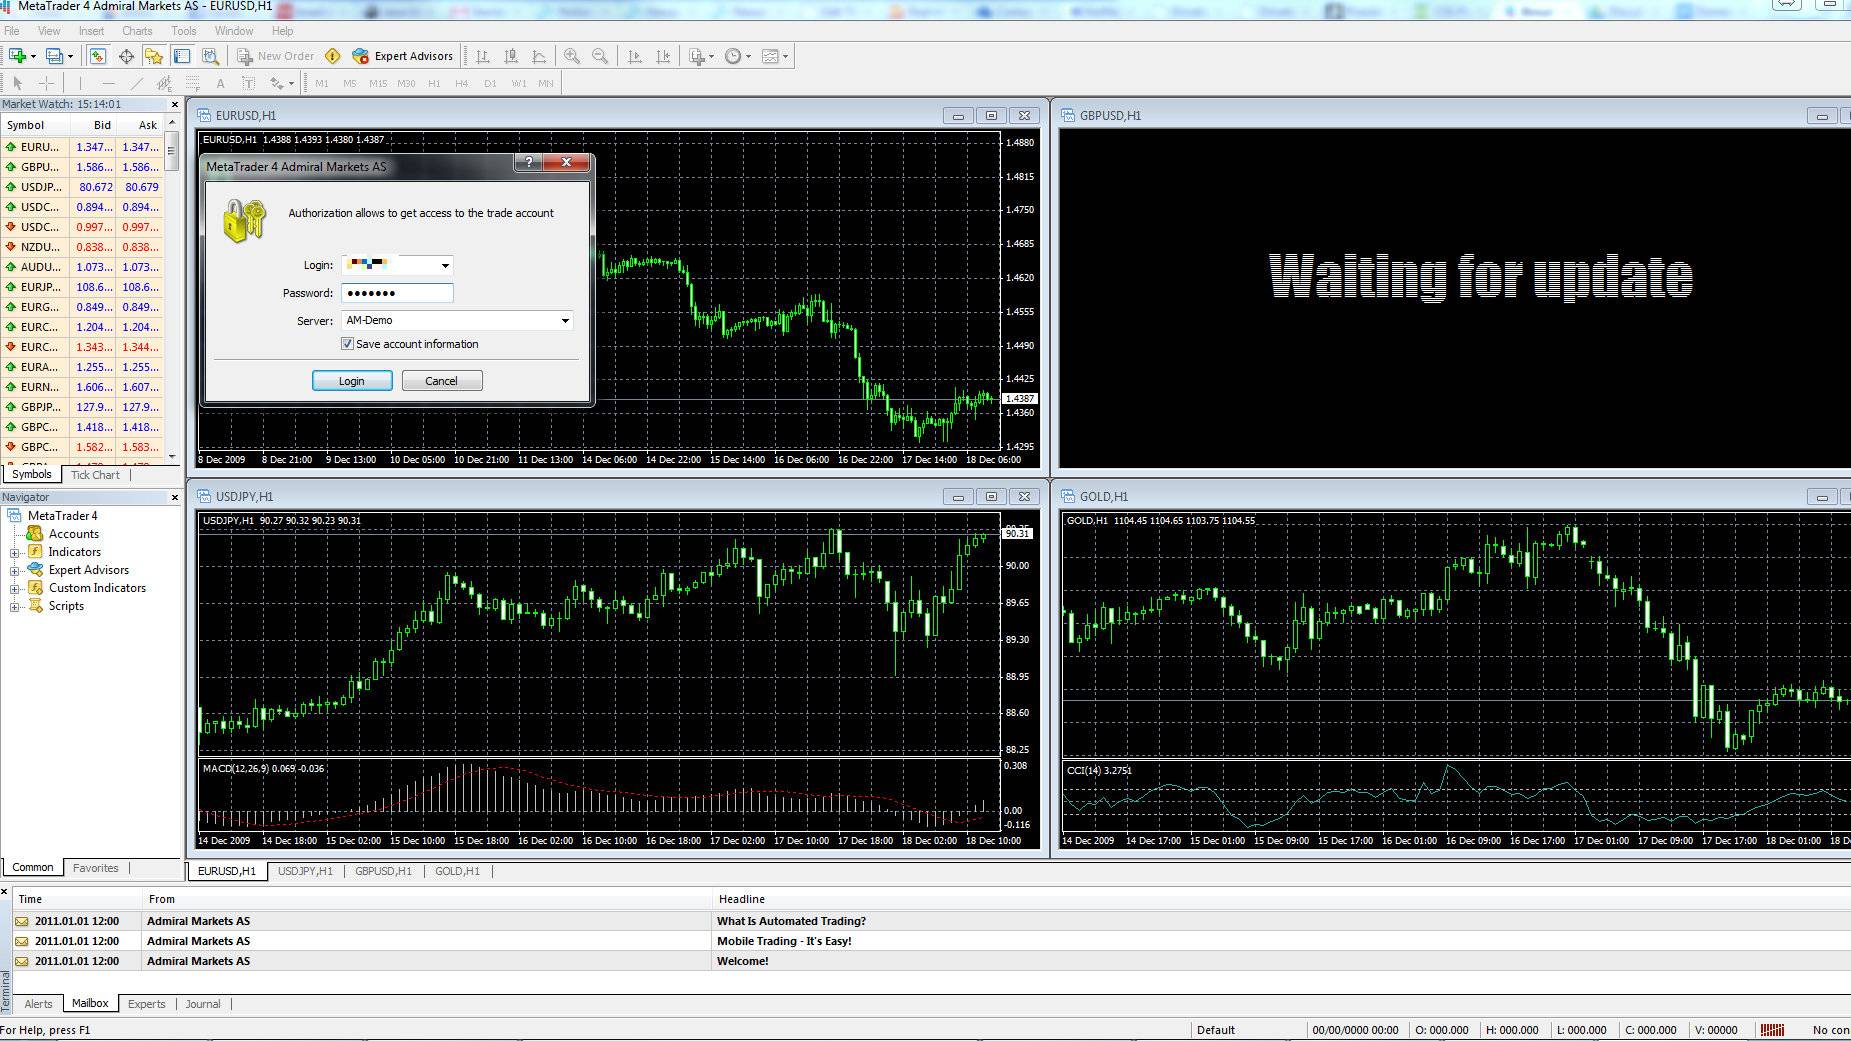Screen dimensions: 1851x1041
Task: Select the USDJP... row in Market Watch
Action: click(x=83, y=187)
